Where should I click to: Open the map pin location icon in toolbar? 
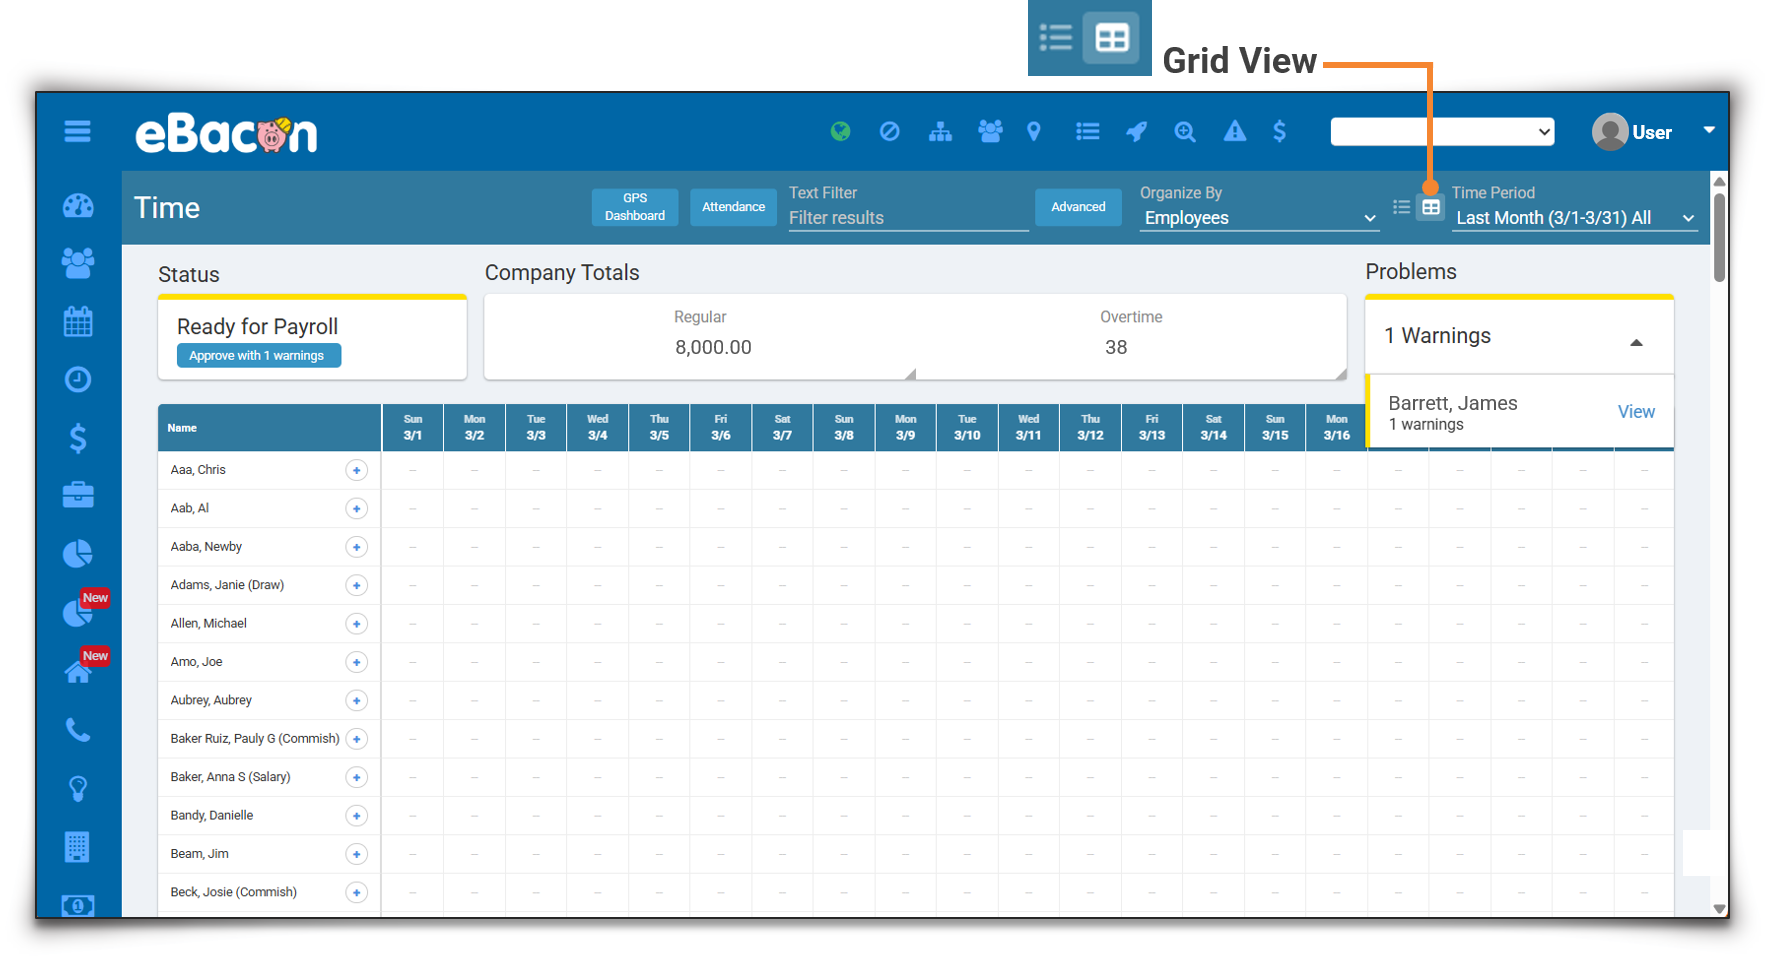click(1034, 131)
